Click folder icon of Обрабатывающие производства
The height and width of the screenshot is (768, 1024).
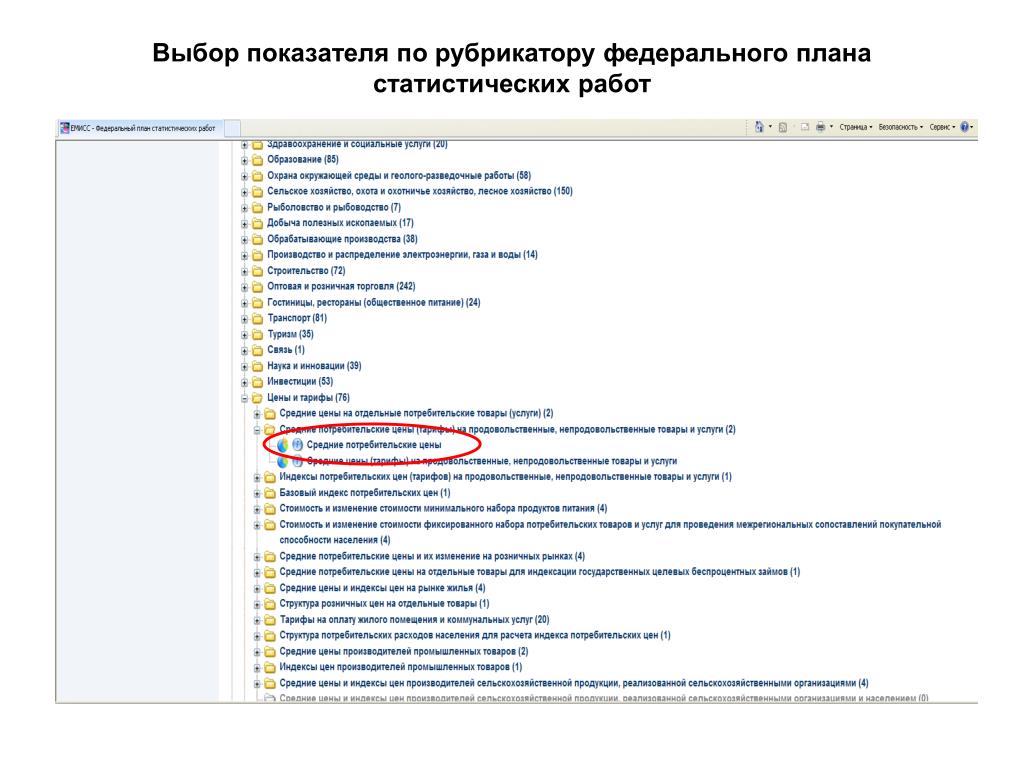coord(257,239)
